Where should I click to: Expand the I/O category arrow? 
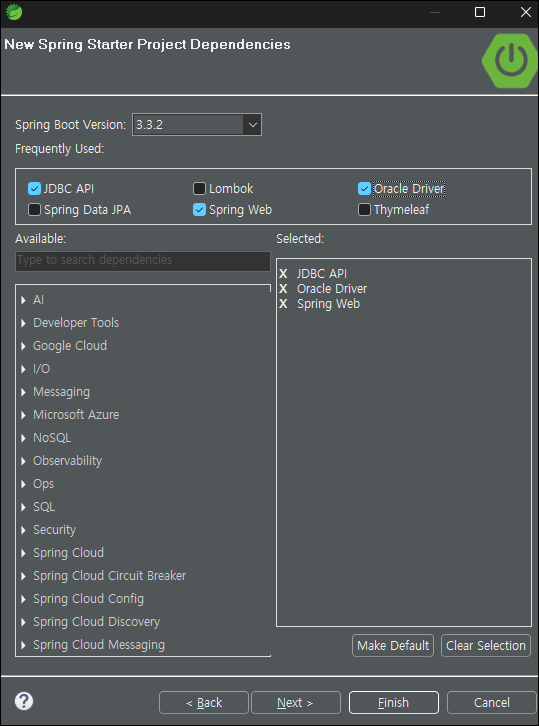click(23, 369)
